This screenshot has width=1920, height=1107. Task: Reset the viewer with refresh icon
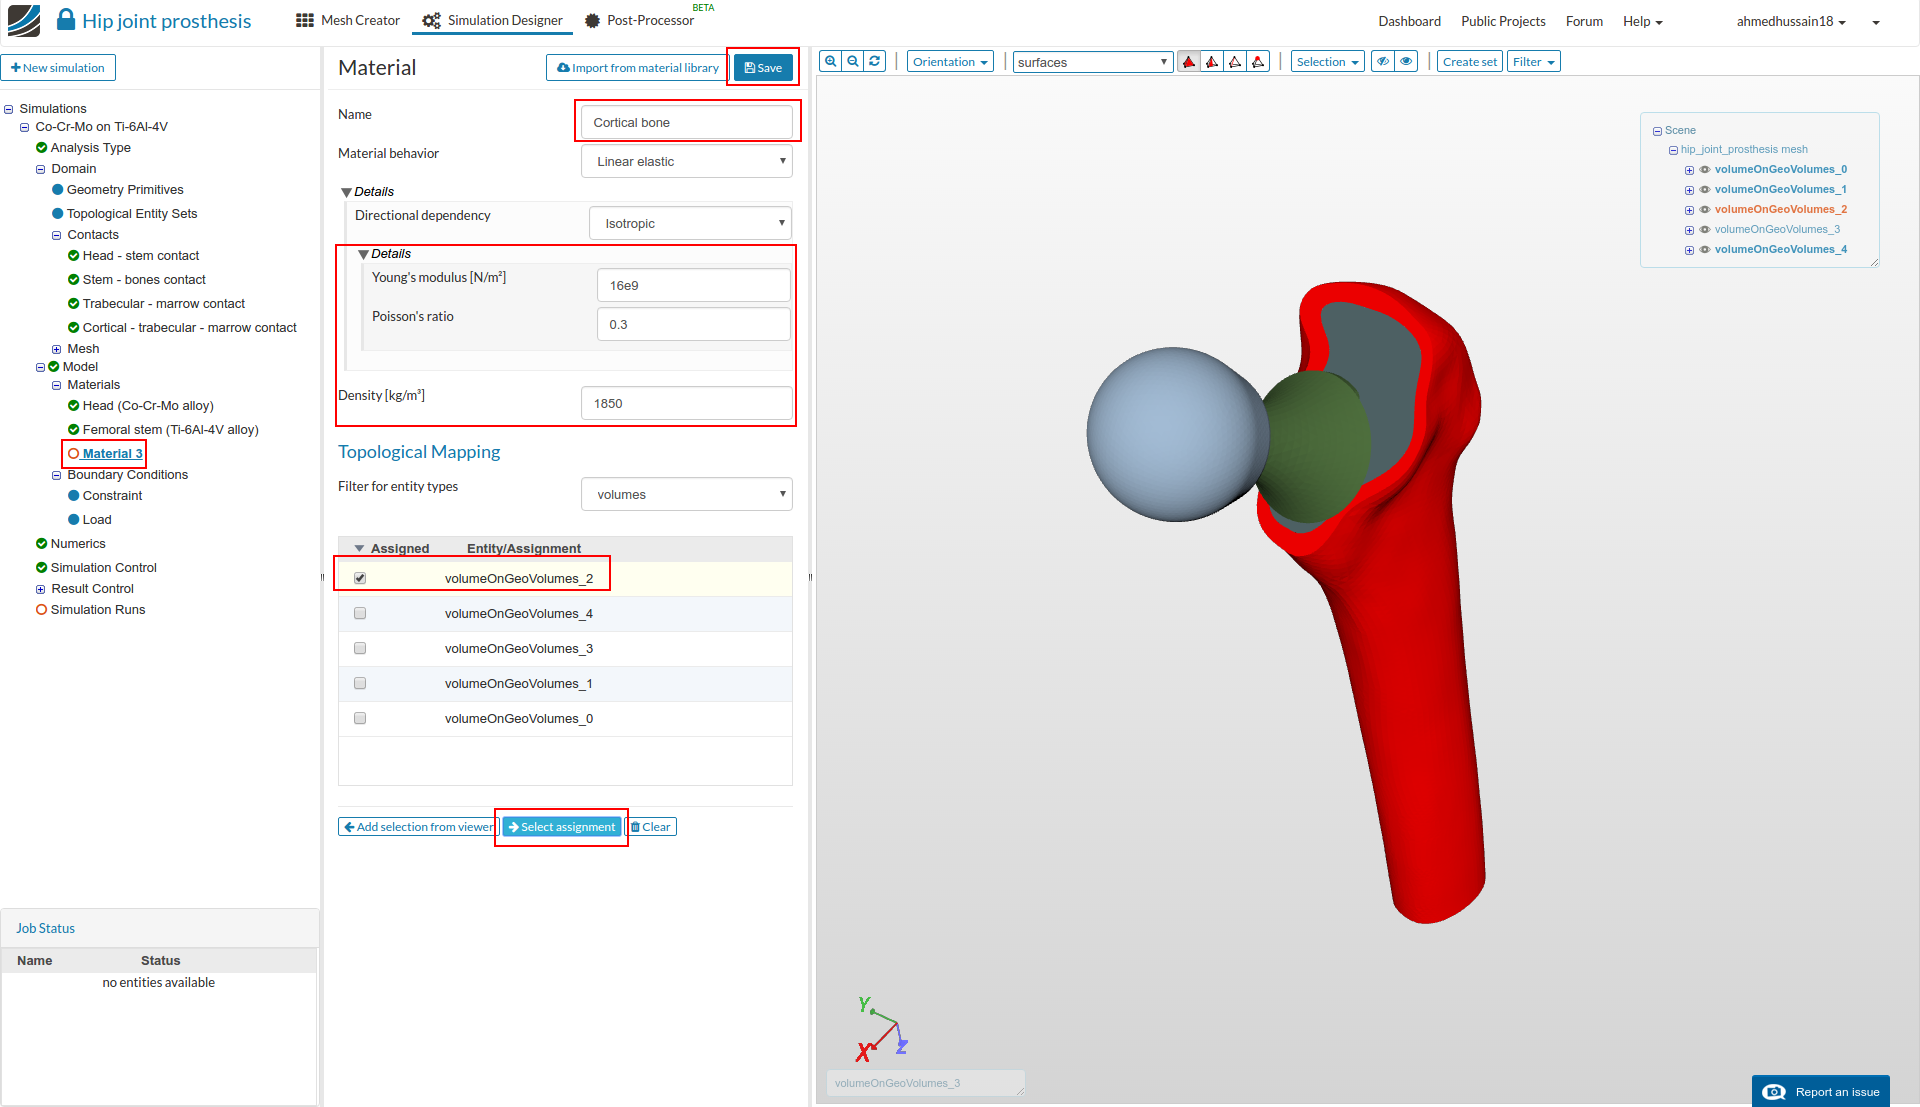(x=875, y=62)
